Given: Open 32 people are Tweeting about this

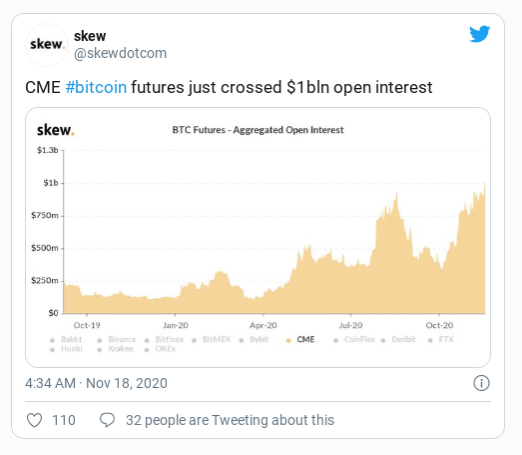Looking at the screenshot, I should pos(230,420).
